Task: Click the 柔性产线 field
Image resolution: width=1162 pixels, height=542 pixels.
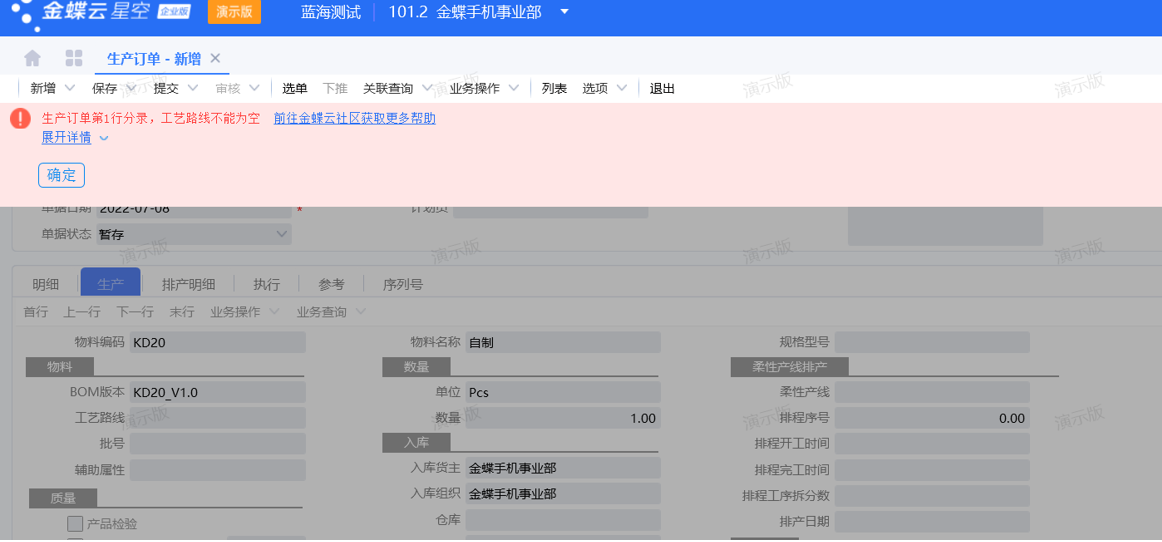Action: click(x=932, y=392)
